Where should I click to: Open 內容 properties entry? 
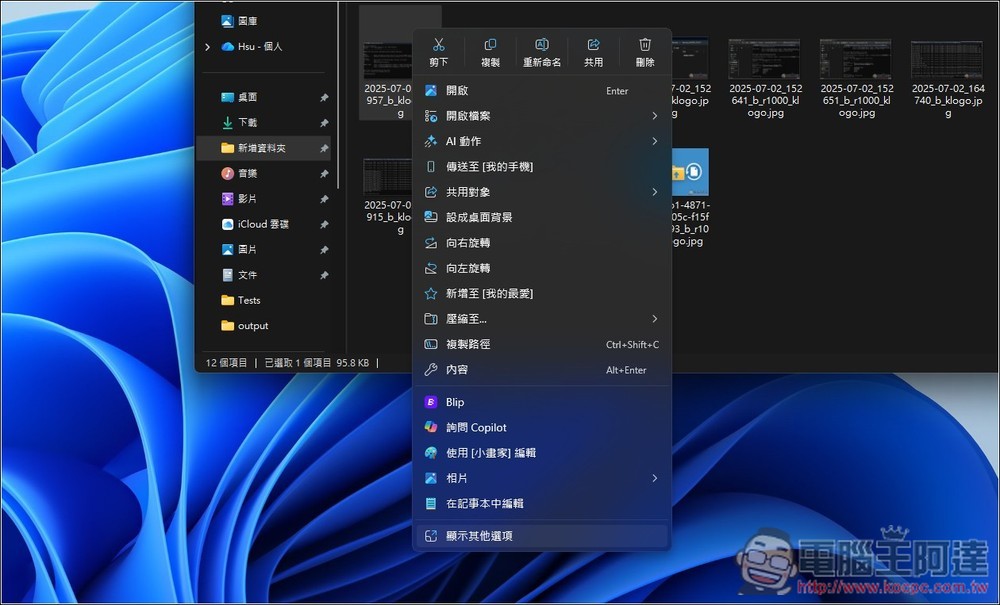click(x=541, y=370)
